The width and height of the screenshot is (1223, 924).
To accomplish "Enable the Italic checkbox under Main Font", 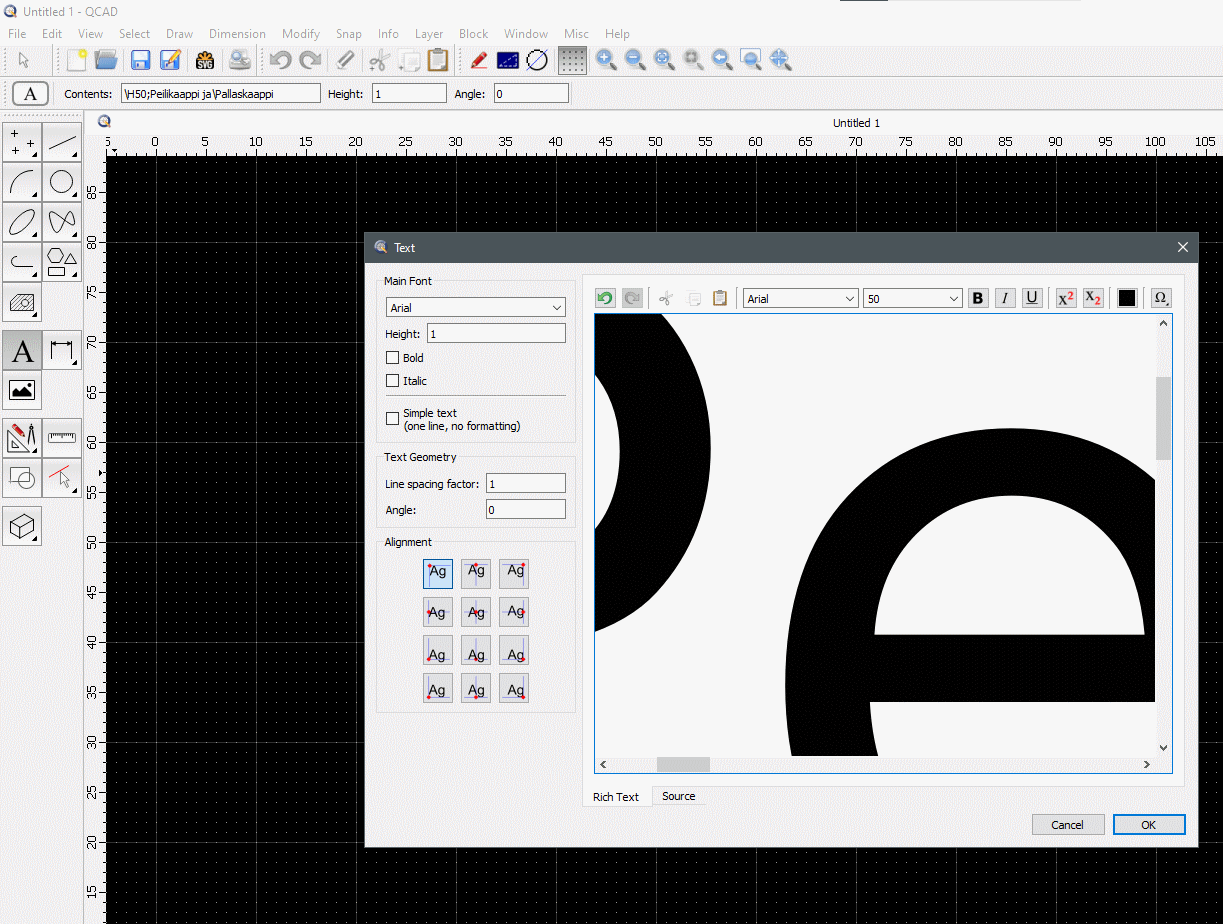I will tap(393, 381).
